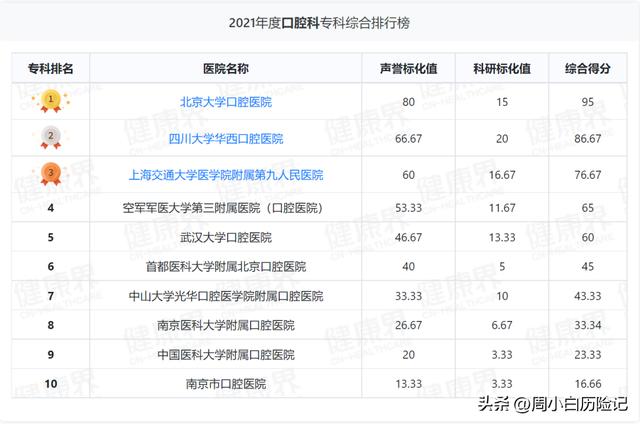Image resolution: width=640 pixels, height=424 pixels.
Task: Click the 专科排名 column header
Action: click(x=51, y=69)
